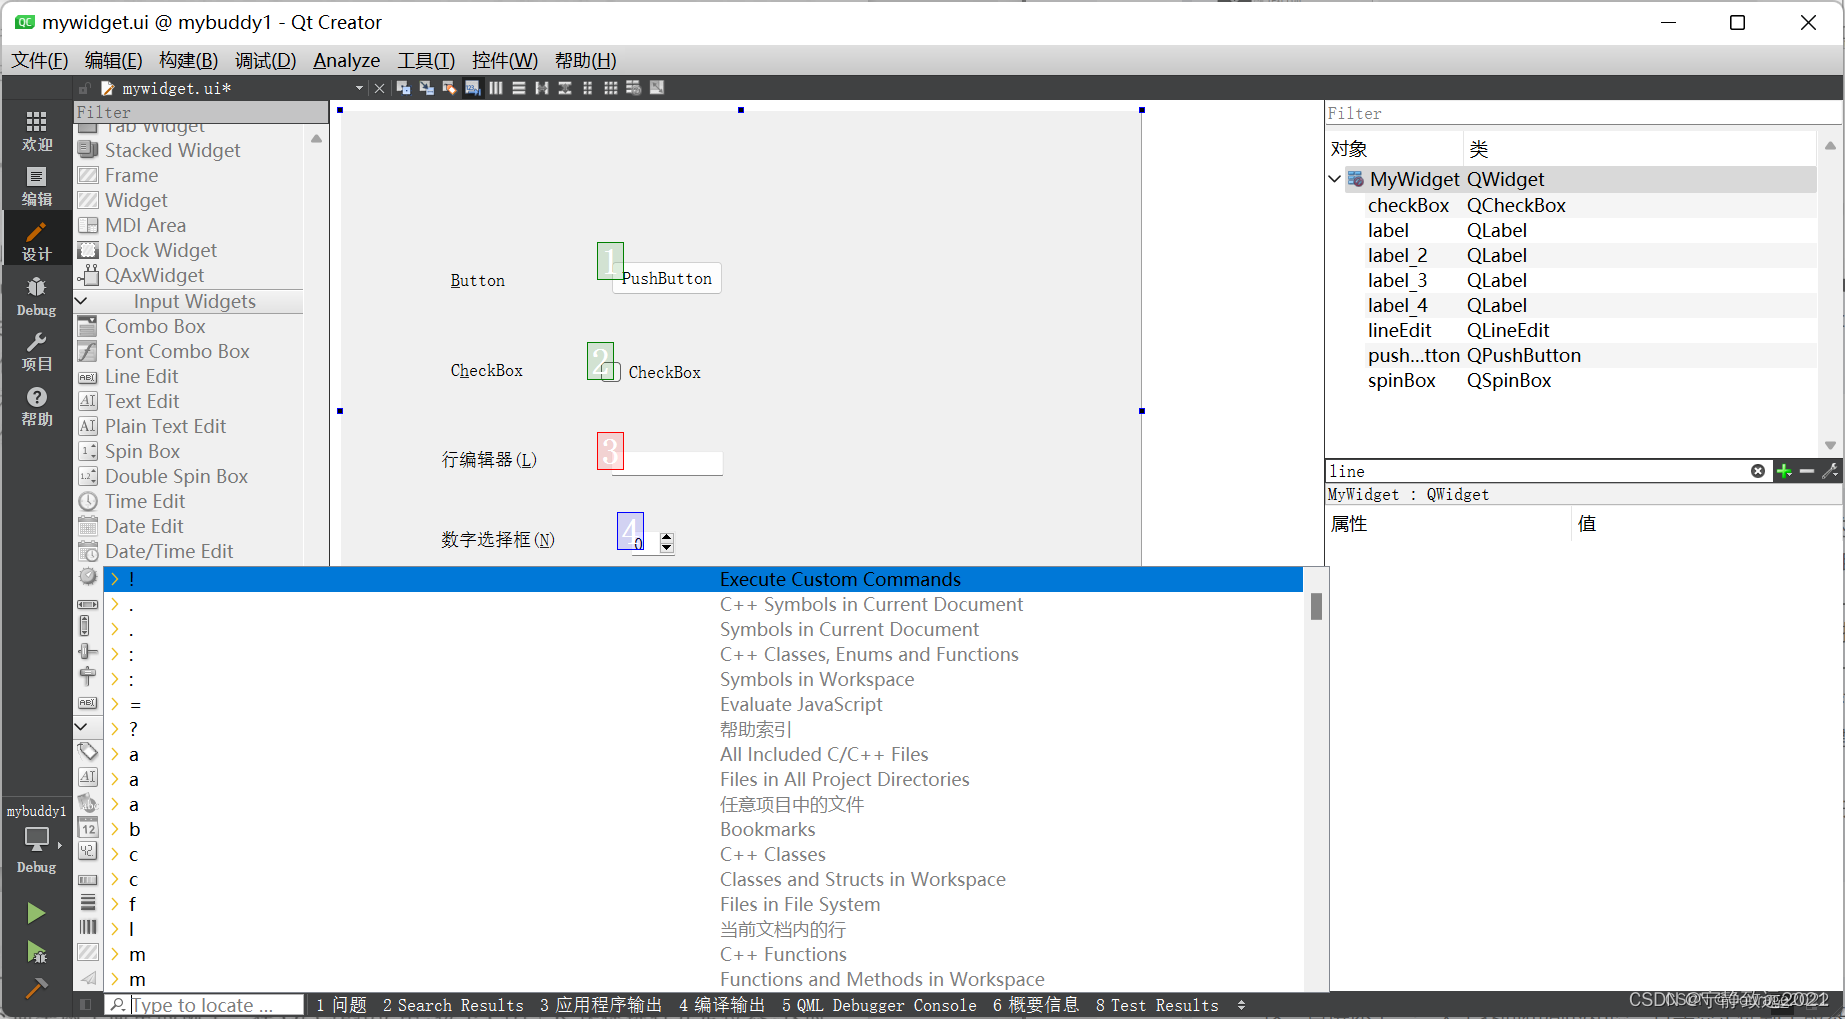The width and height of the screenshot is (1845, 1019).
Task: Add dynamic property with green plus
Action: click(1784, 471)
